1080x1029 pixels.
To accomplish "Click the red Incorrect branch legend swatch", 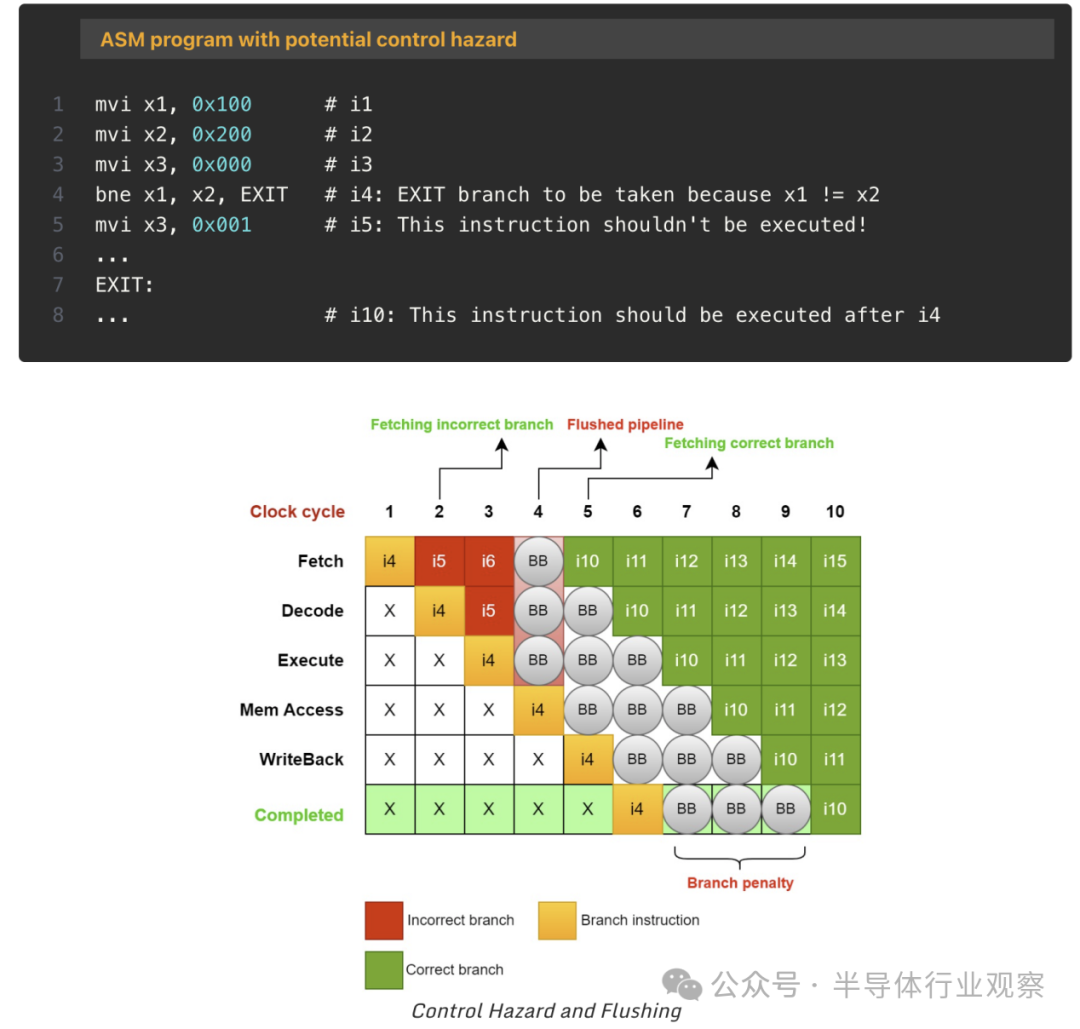I will click(x=384, y=920).
